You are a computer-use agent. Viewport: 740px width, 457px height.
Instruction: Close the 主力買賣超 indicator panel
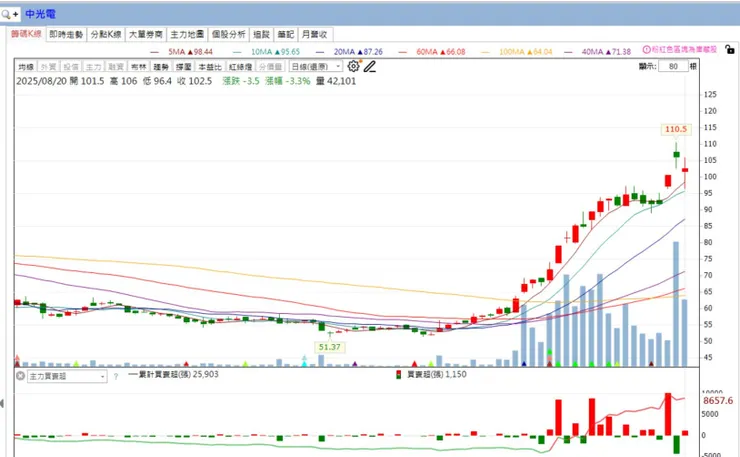[20, 376]
